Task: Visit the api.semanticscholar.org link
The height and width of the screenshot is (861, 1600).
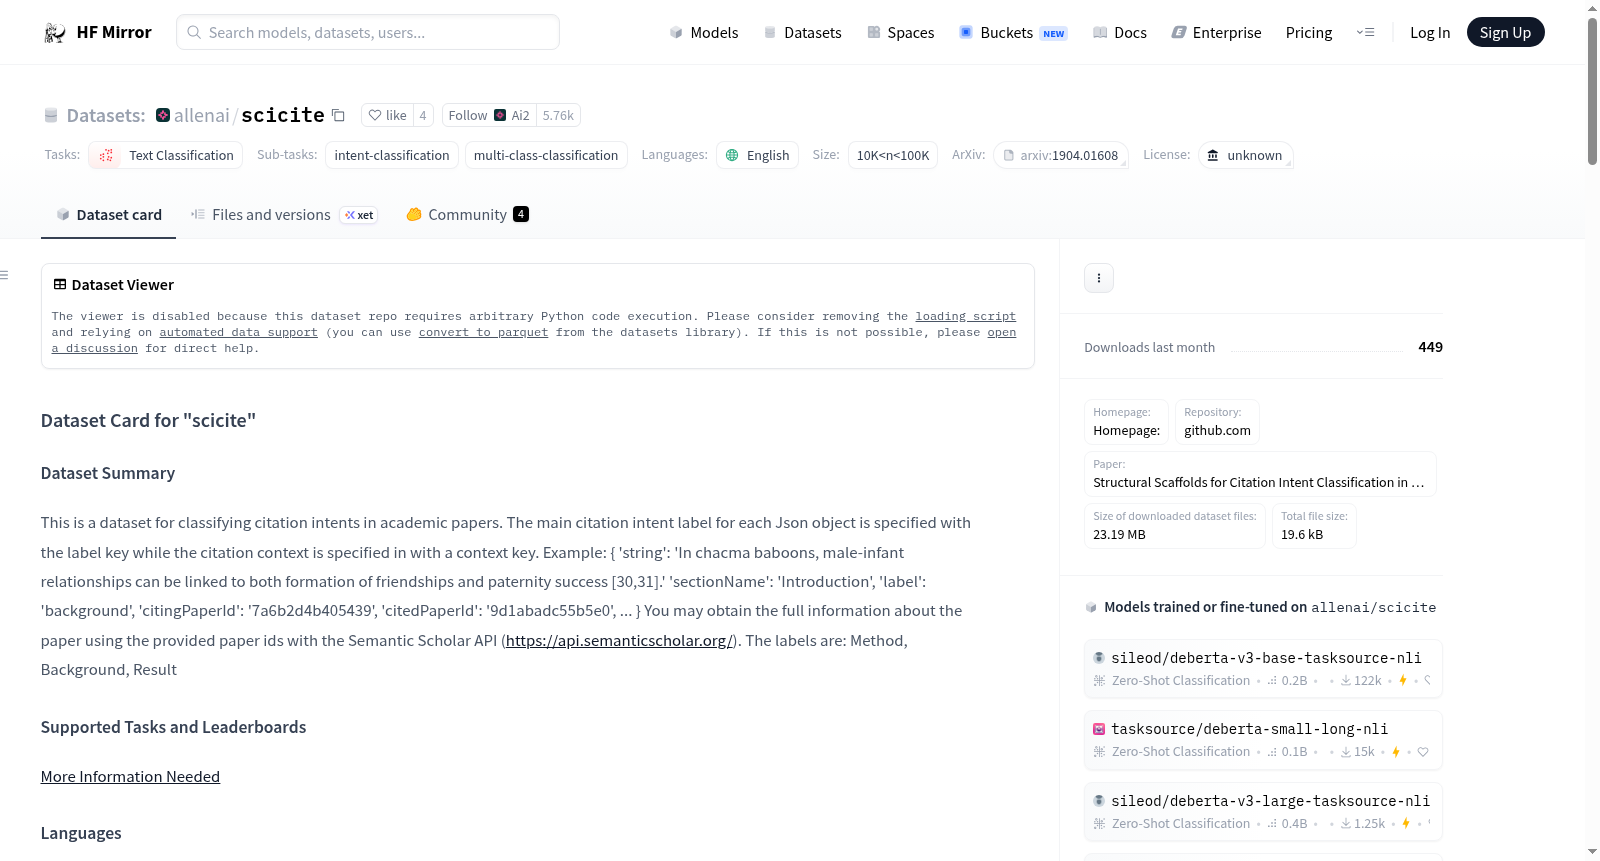Action: 619,640
